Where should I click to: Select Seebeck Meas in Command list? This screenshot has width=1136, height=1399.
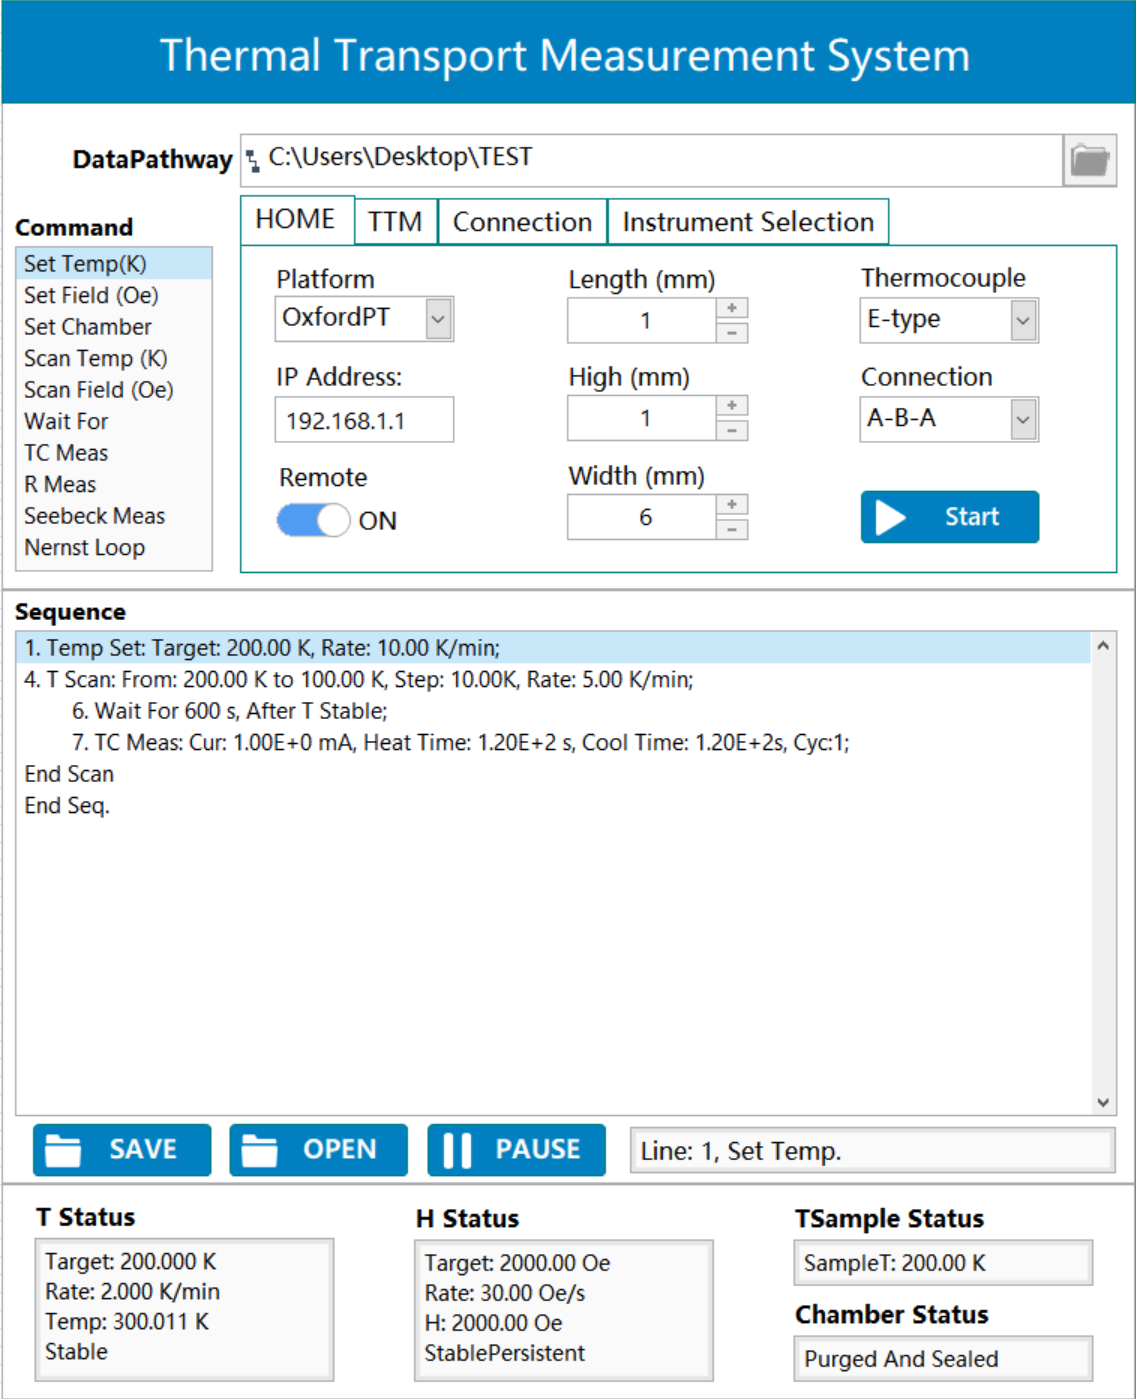pos(95,516)
